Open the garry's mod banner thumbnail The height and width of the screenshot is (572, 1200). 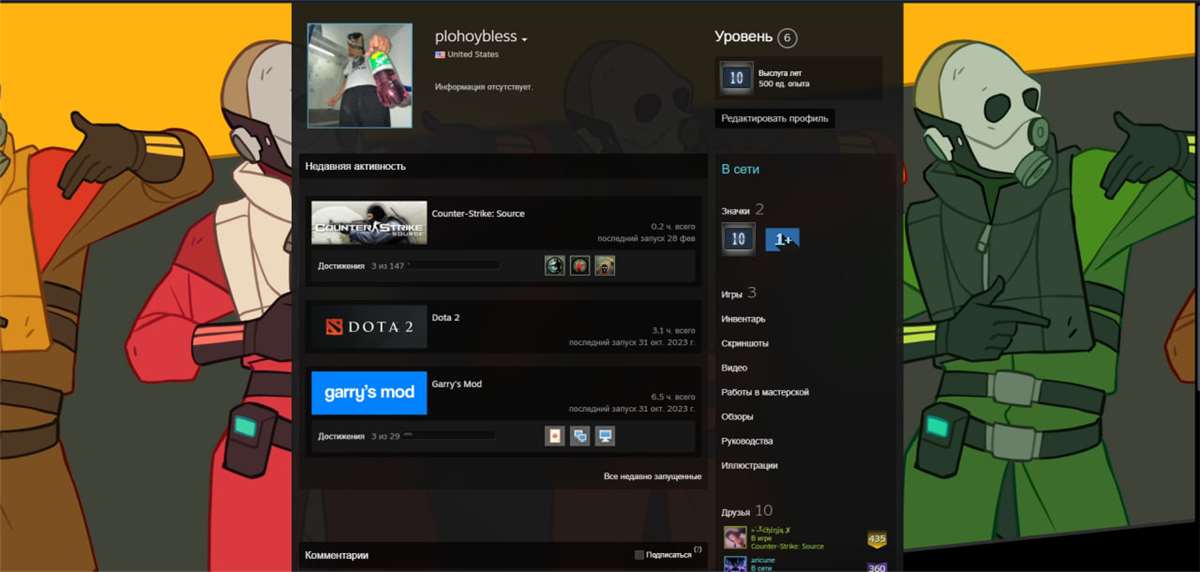369,393
